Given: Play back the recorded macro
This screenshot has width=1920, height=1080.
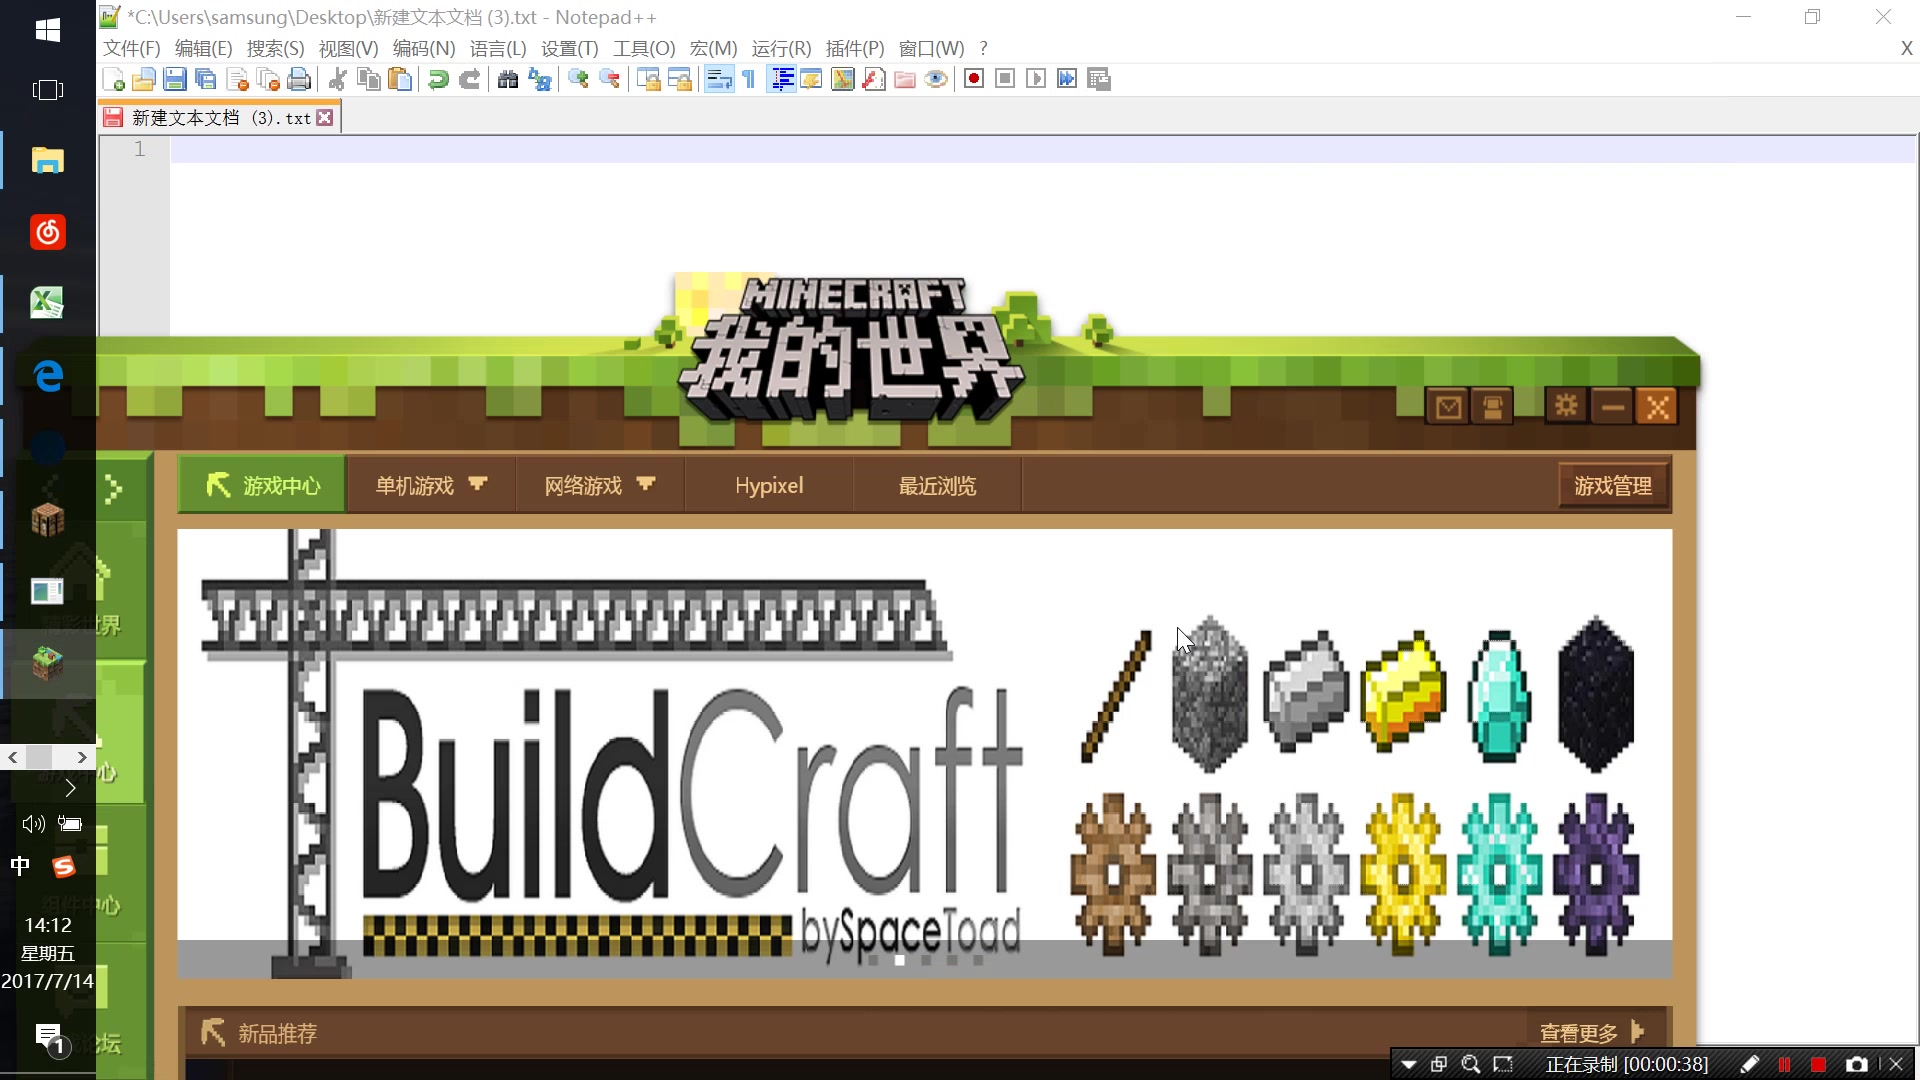Looking at the screenshot, I should click(1036, 79).
